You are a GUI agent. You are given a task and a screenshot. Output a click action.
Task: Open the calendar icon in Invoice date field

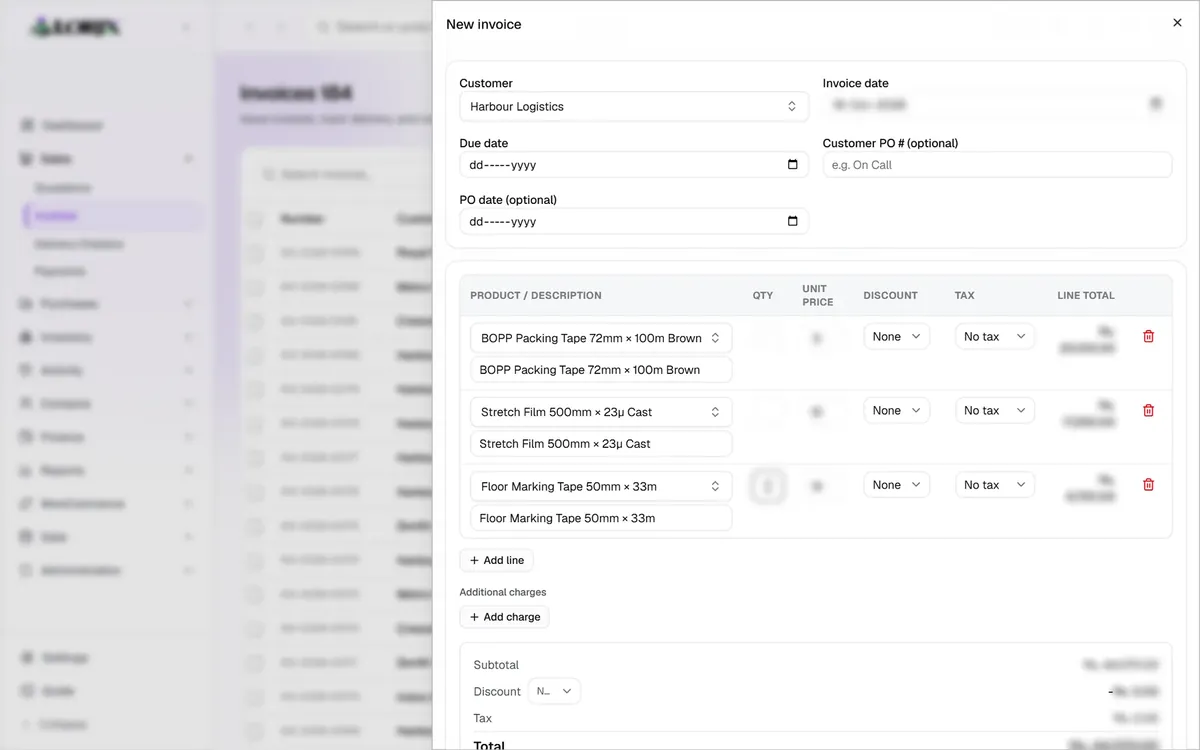coord(1155,103)
